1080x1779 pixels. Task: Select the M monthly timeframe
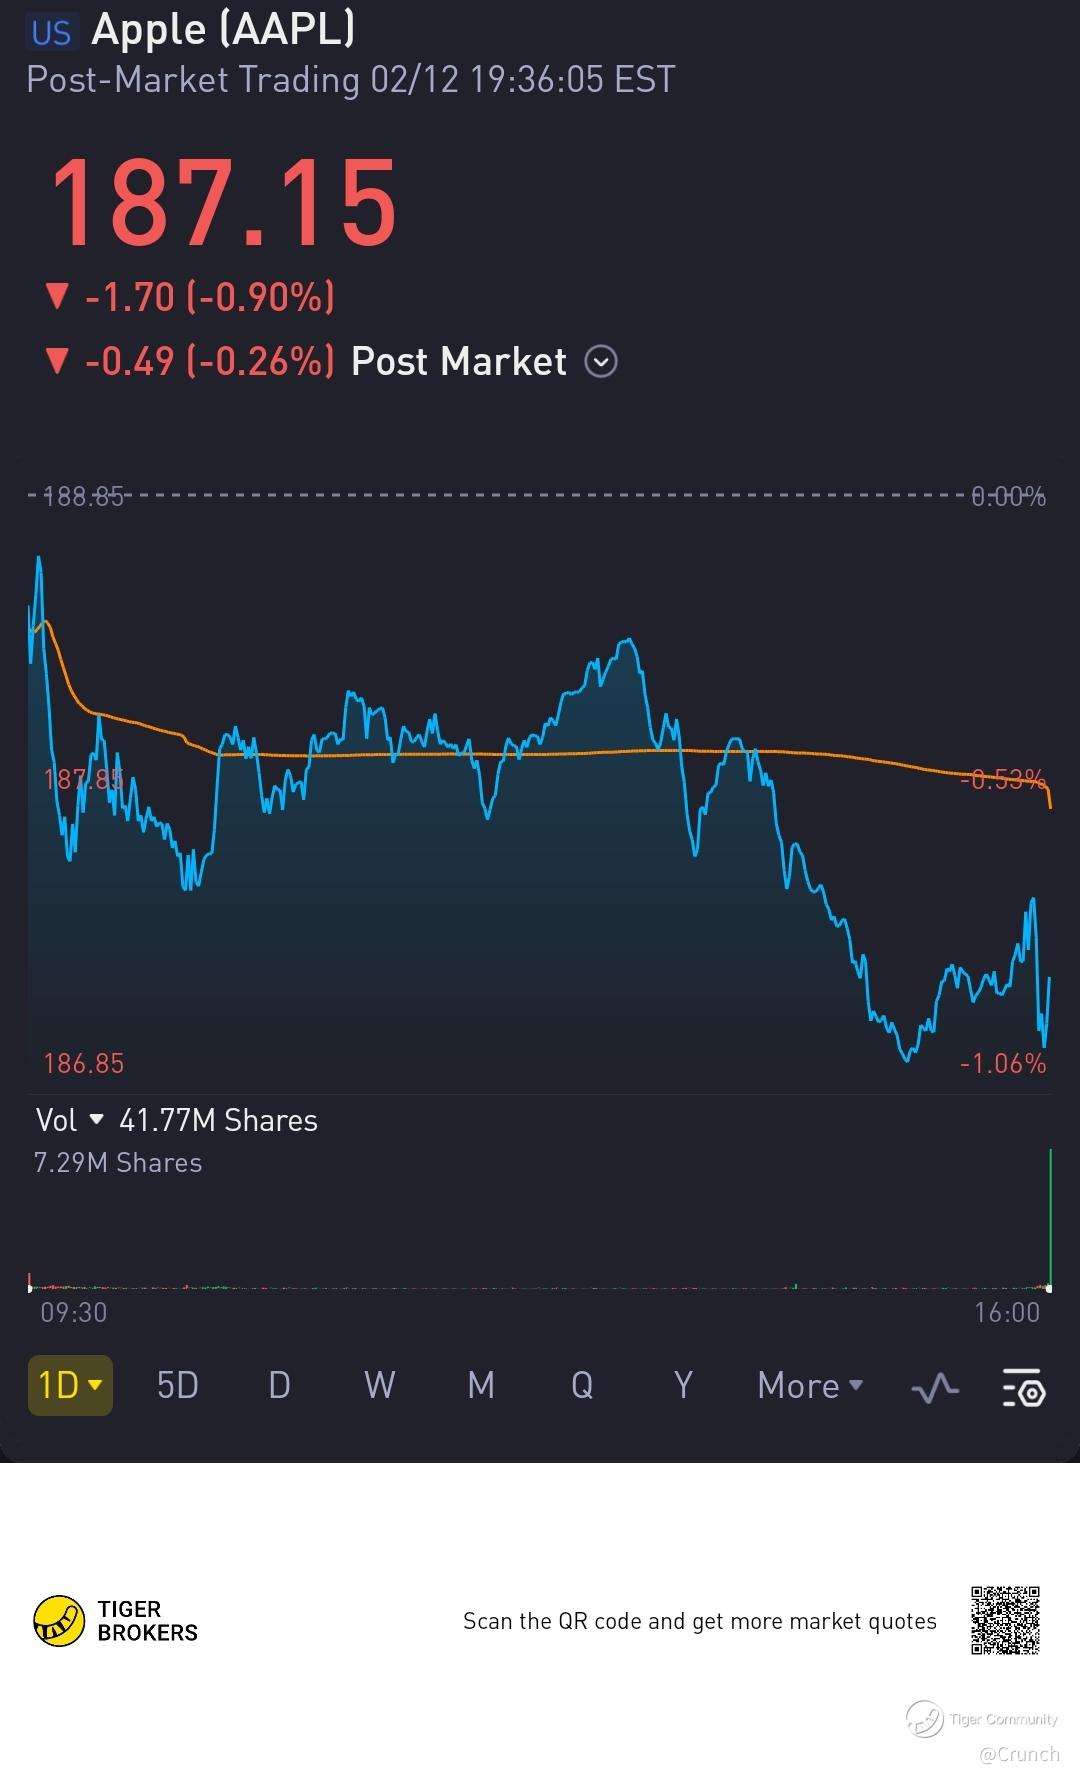(x=481, y=1386)
